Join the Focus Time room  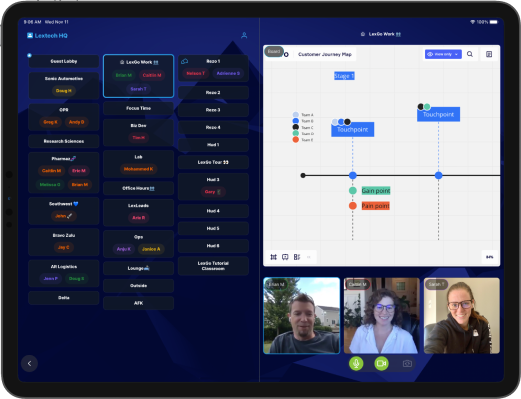(138, 108)
